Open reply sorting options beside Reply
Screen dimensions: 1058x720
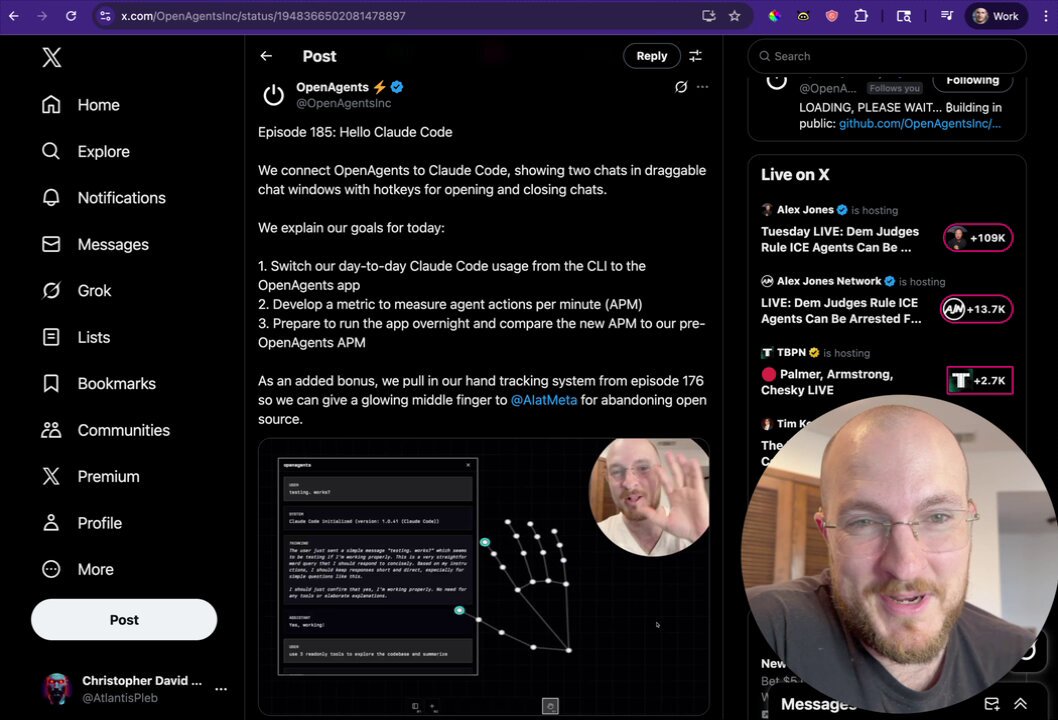pyautogui.click(x=696, y=56)
